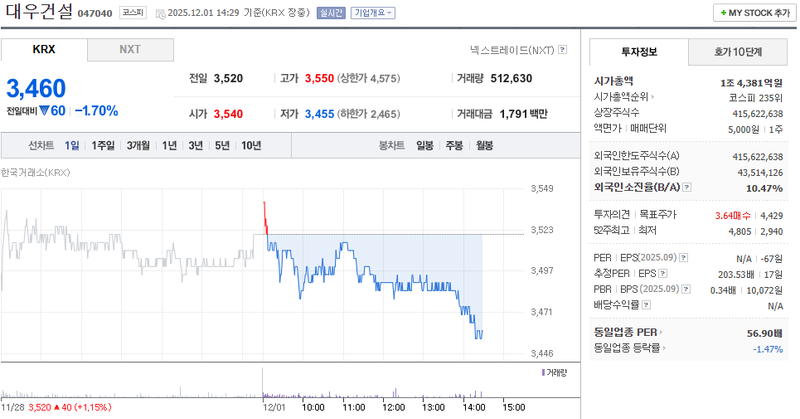The image size is (800, 419).
Task: Click the 투자의견 3.64매수 value
Action: pyautogui.click(x=733, y=215)
